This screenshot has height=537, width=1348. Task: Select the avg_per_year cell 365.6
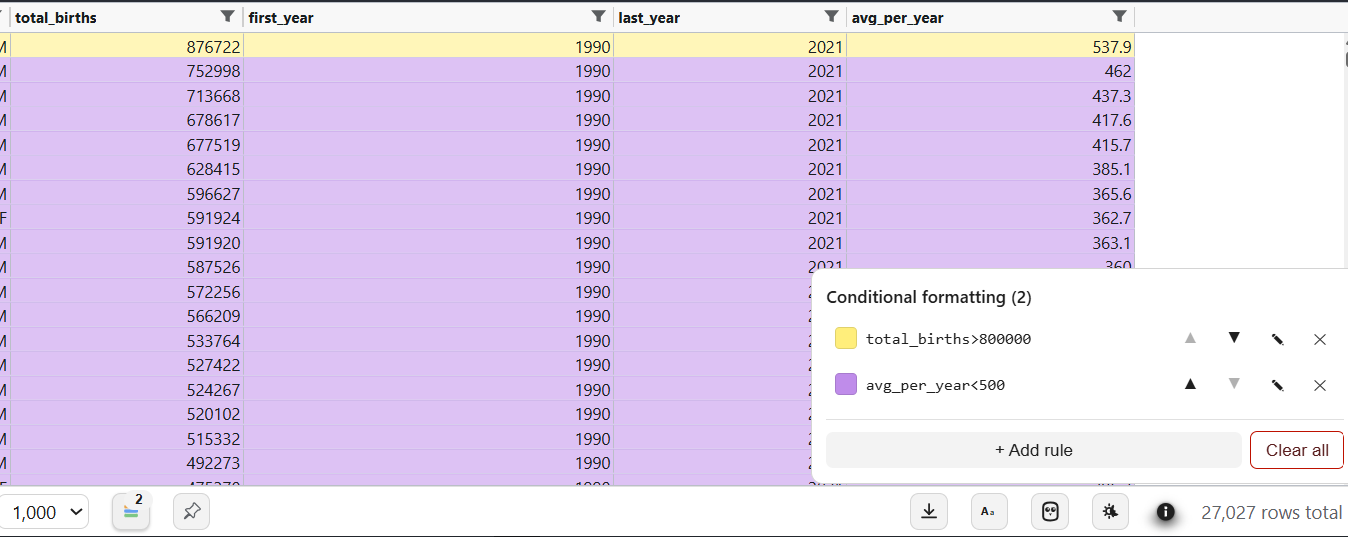990,194
